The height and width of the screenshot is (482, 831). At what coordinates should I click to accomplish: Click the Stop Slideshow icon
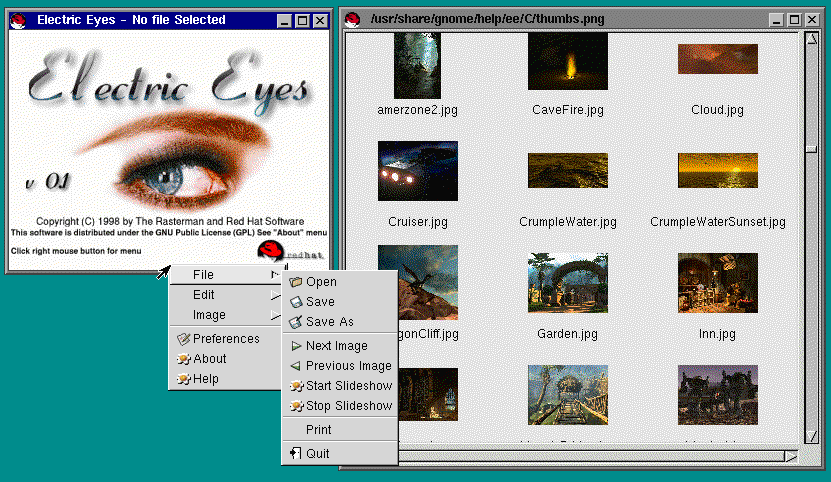(296, 406)
